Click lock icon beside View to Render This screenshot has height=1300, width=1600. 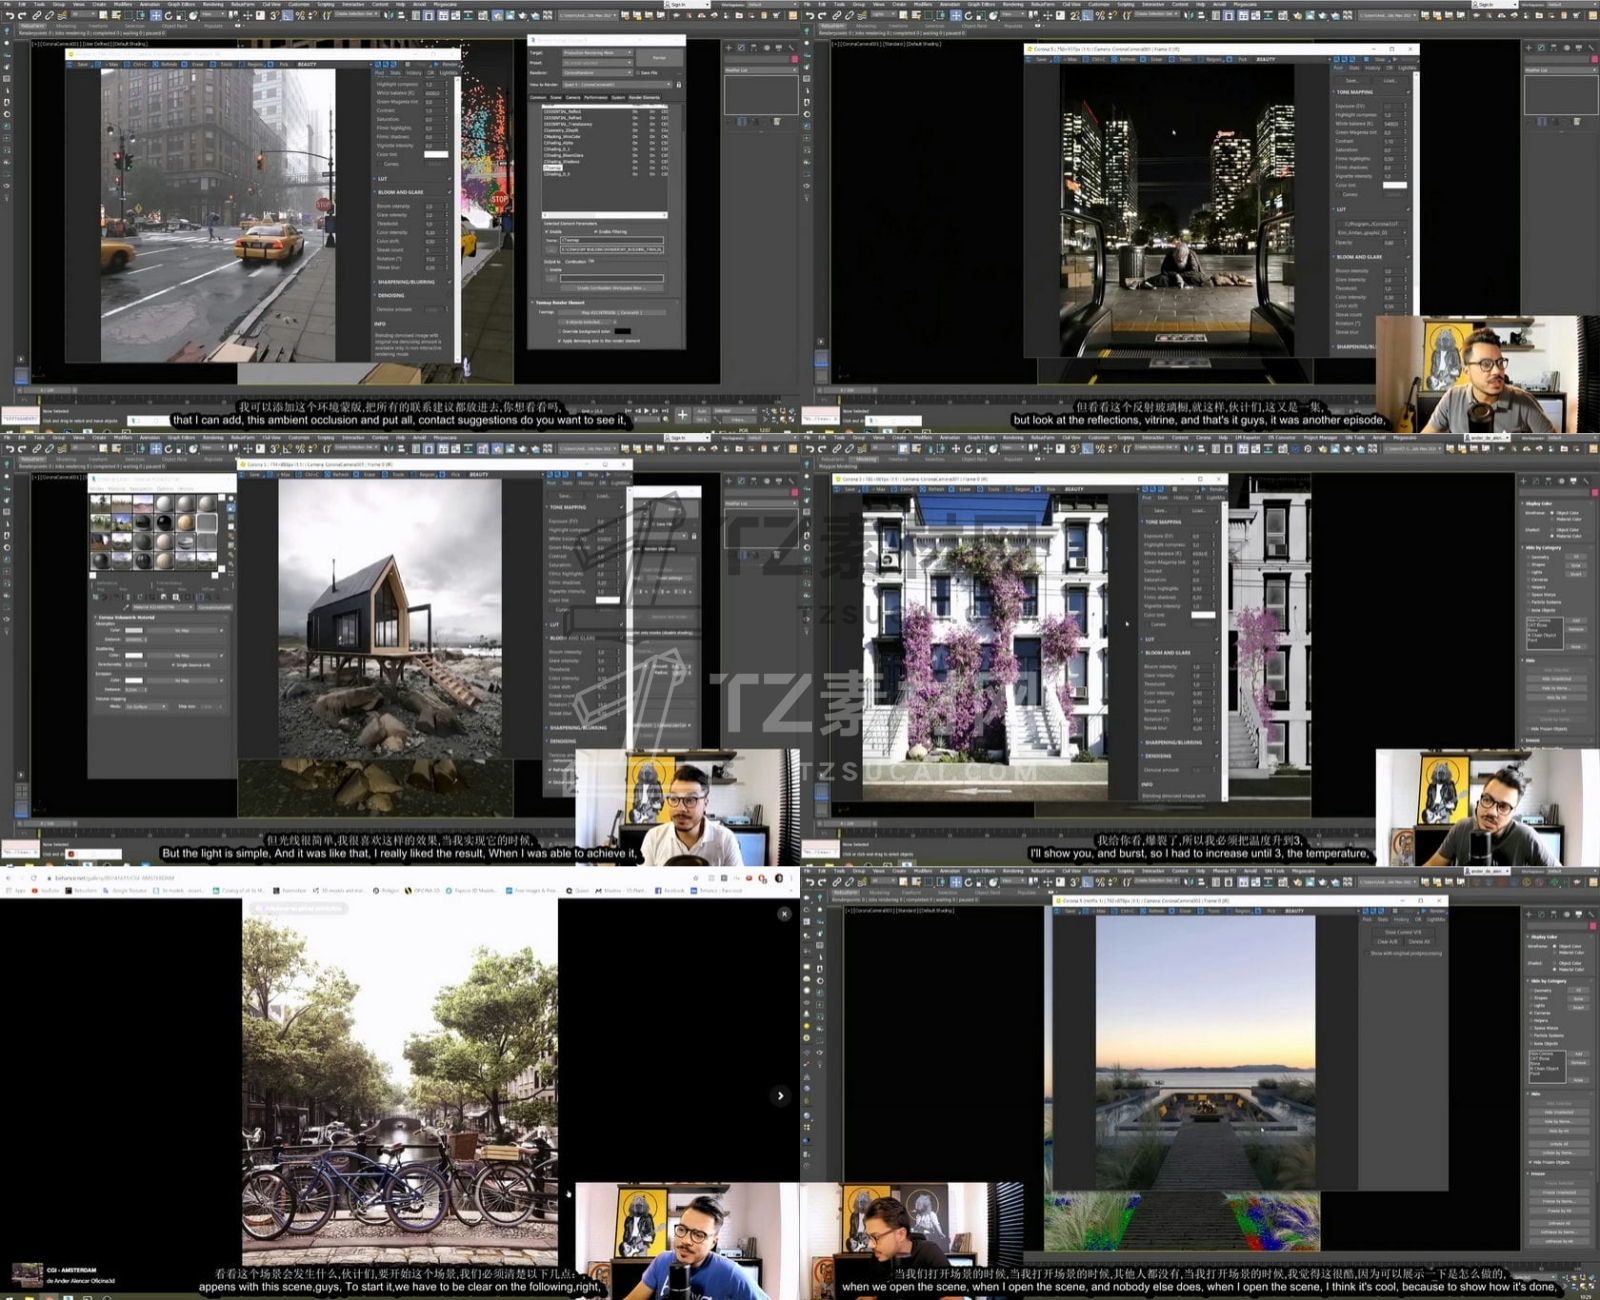(x=679, y=85)
